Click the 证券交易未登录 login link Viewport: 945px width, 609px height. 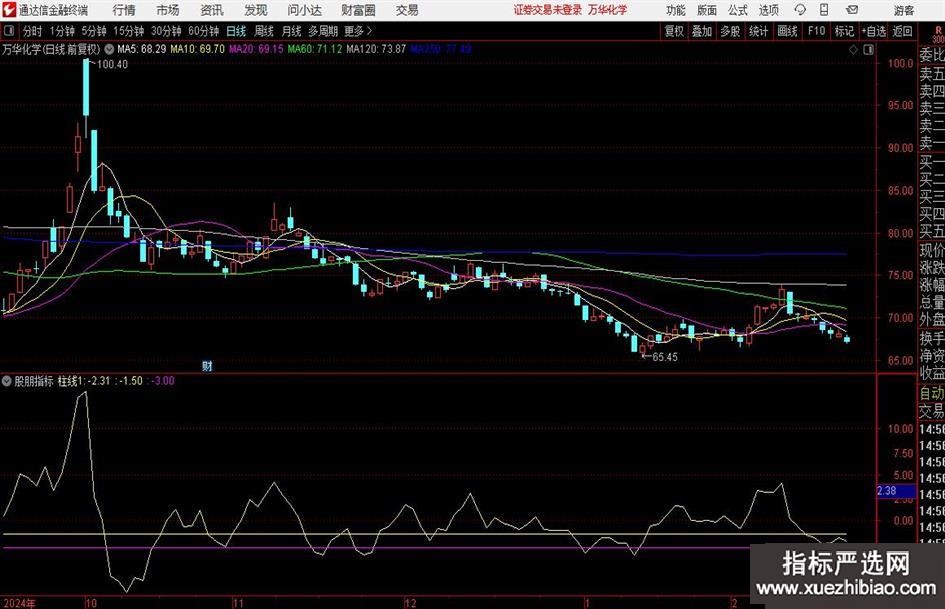pyautogui.click(x=548, y=10)
